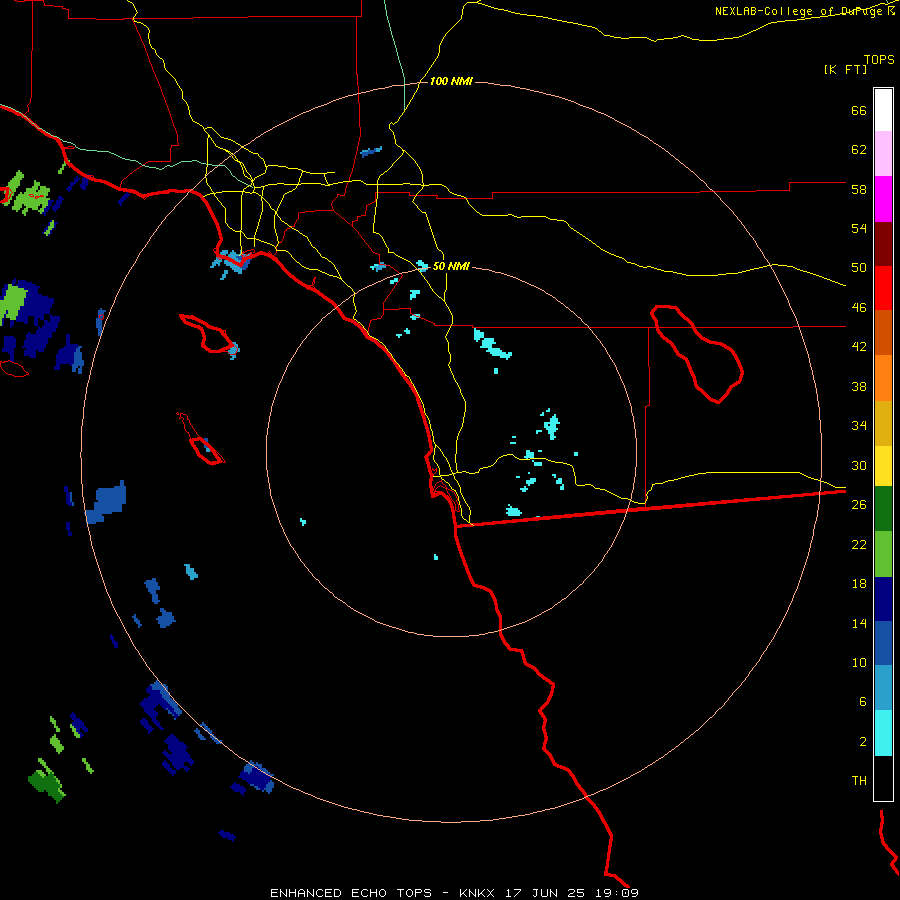Click the dark orange legend swatch
The height and width of the screenshot is (900, 900).
coord(883,333)
